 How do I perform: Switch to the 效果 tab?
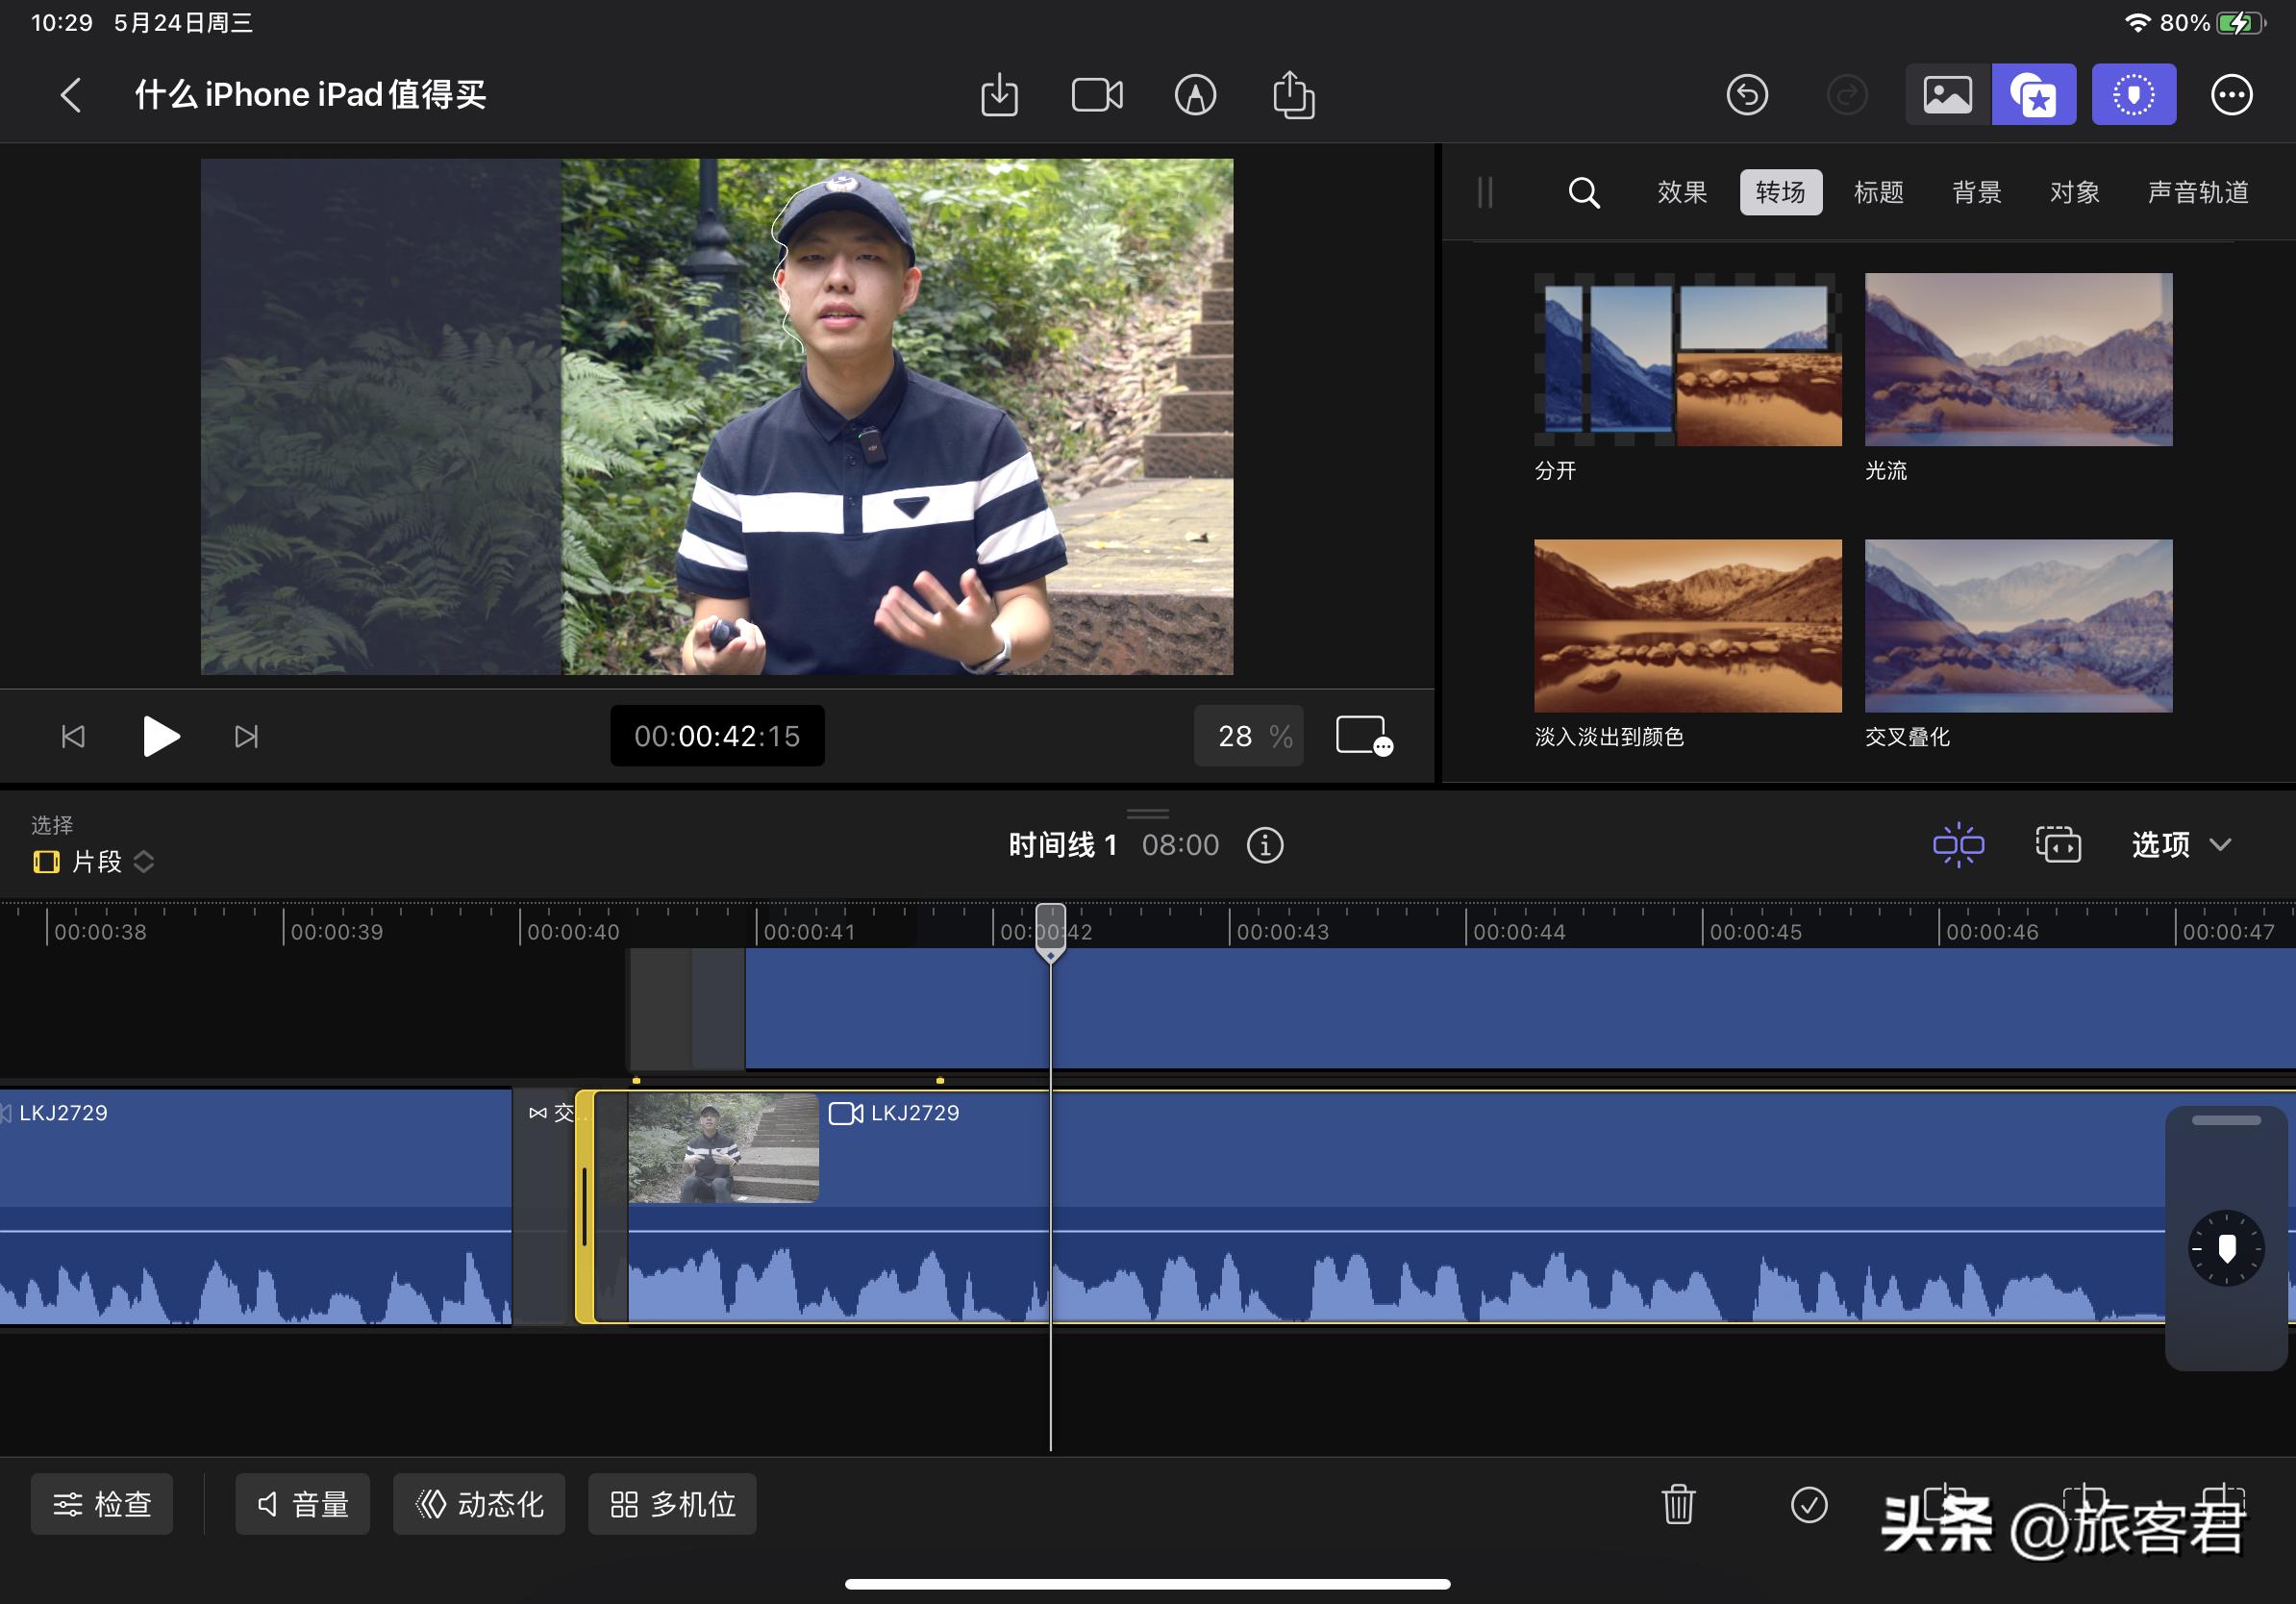[1681, 192]
